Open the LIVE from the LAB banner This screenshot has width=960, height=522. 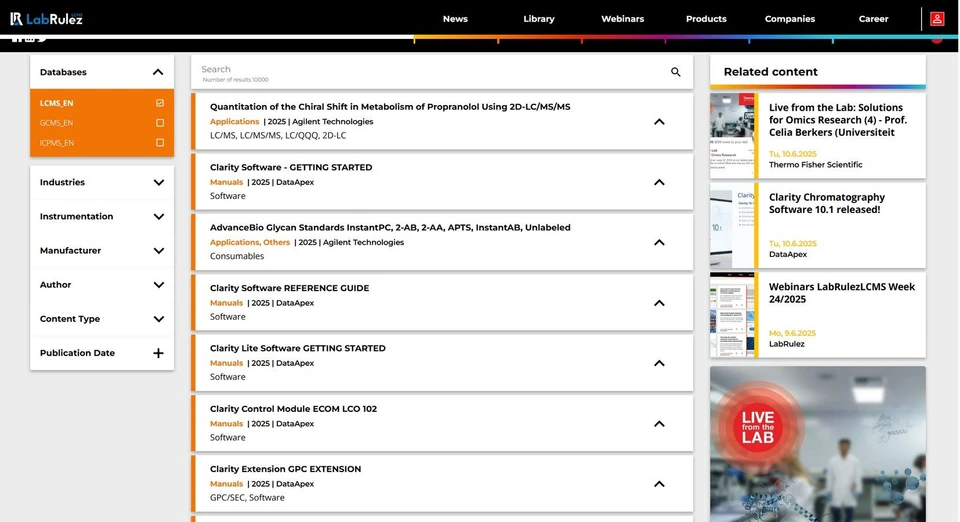(818, 444)
